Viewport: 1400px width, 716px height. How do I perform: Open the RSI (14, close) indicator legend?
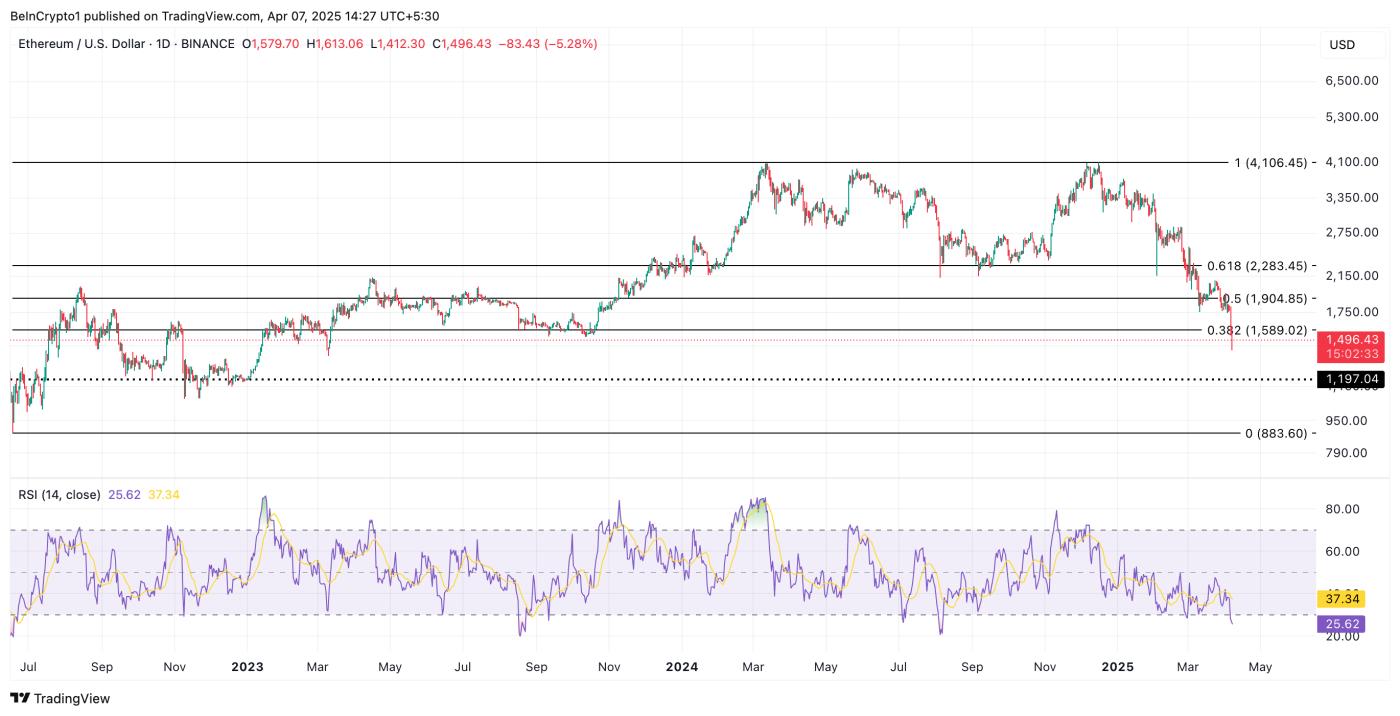[x=59, y=494]
